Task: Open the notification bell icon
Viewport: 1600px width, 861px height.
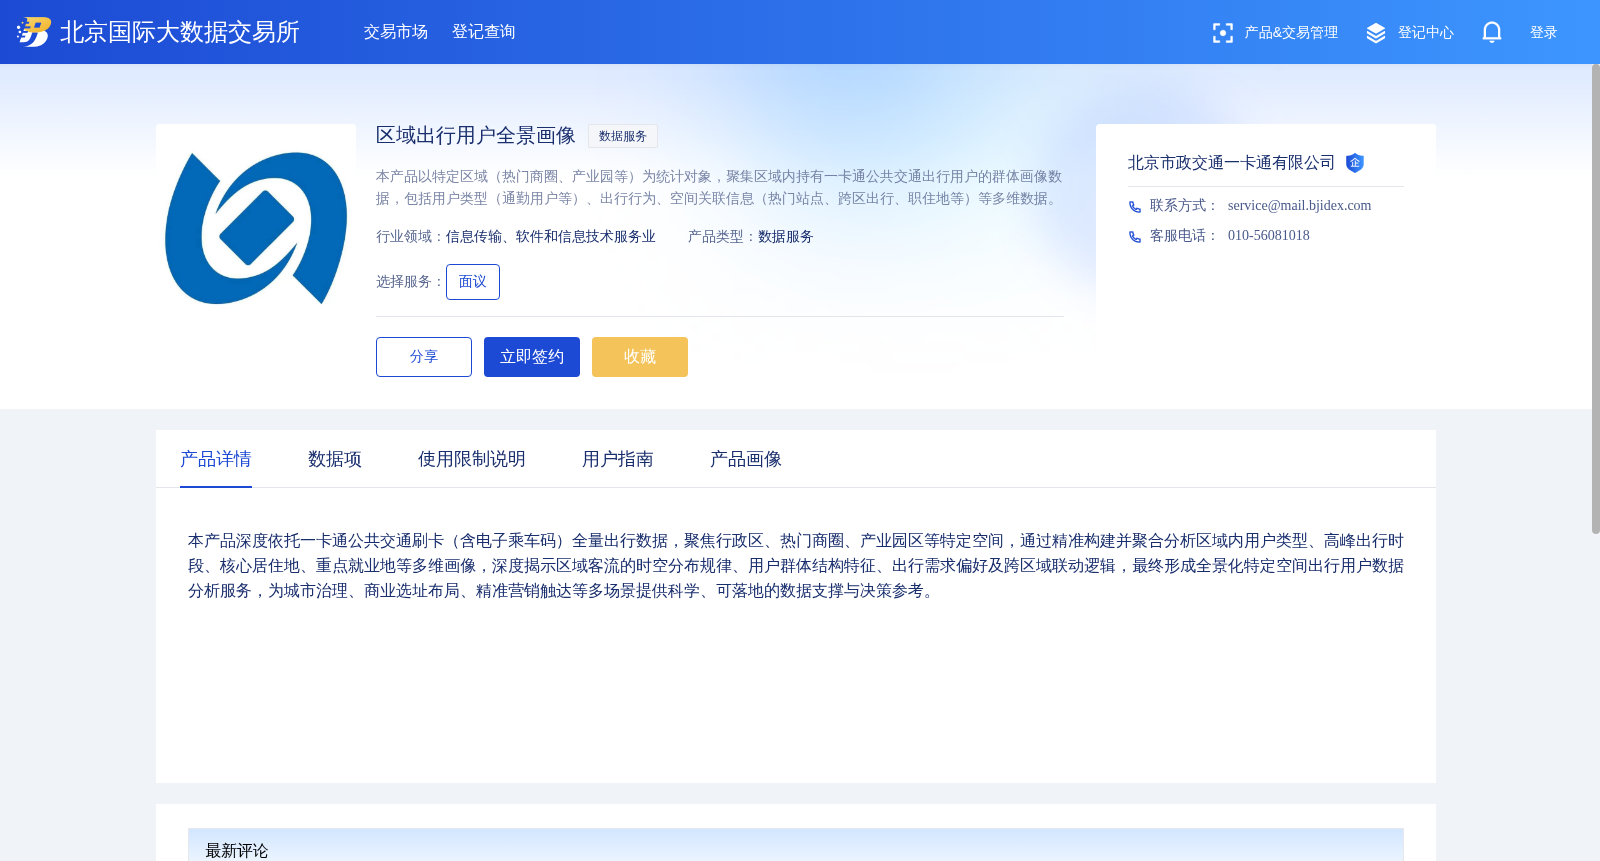Action: tap(1492, 32)
